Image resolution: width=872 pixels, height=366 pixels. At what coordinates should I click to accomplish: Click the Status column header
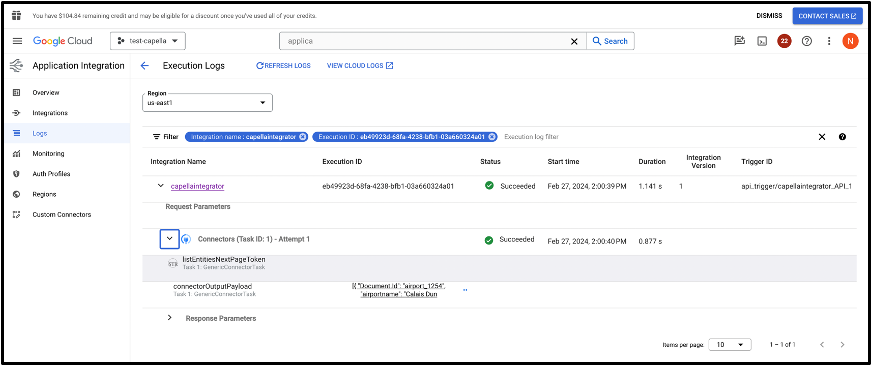pyautogui.click(x=490, y=162)
